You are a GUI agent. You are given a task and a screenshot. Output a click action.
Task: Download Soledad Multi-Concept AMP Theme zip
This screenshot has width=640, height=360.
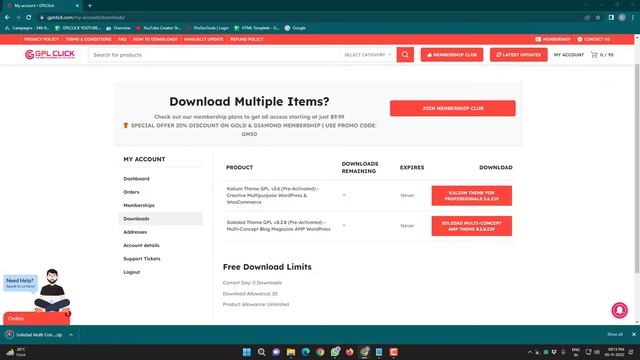point(471,226)
